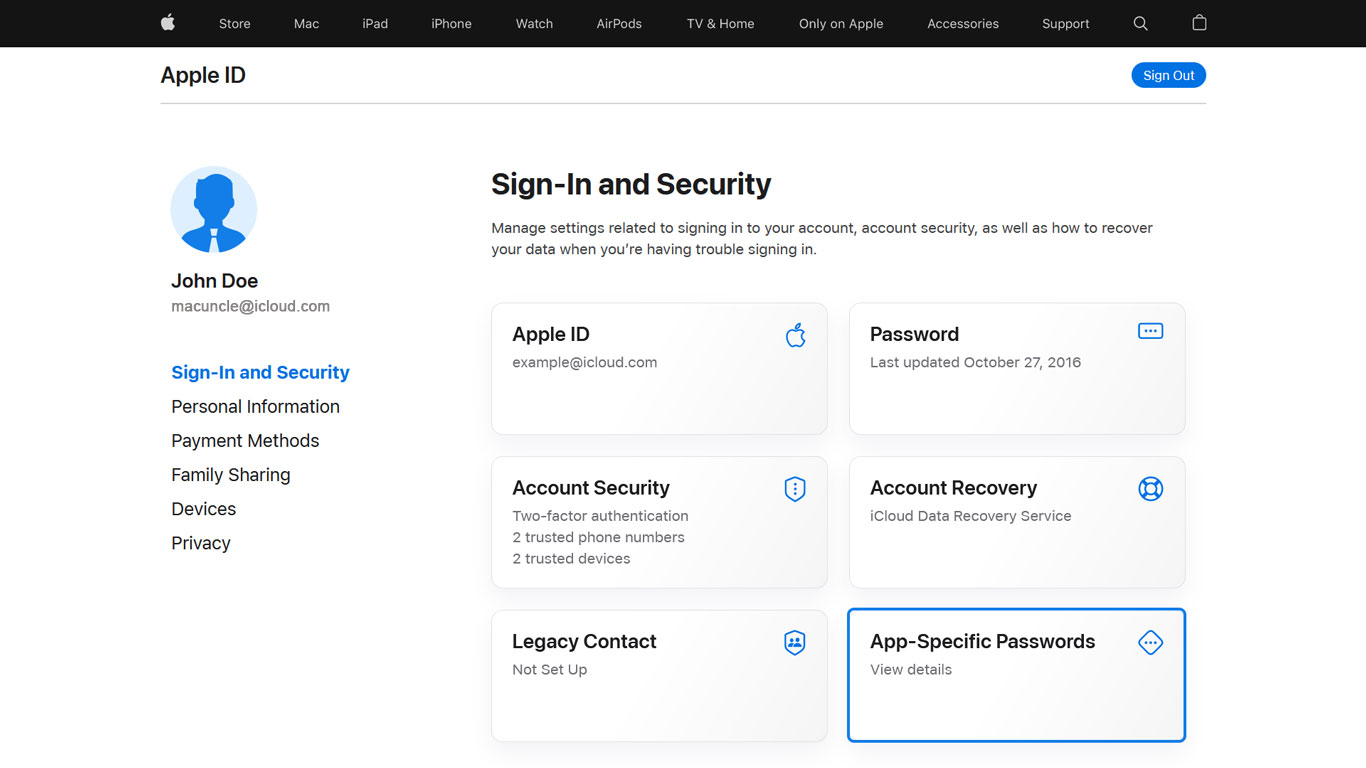Open Payment Methods in the sidebar

(245, 441)
